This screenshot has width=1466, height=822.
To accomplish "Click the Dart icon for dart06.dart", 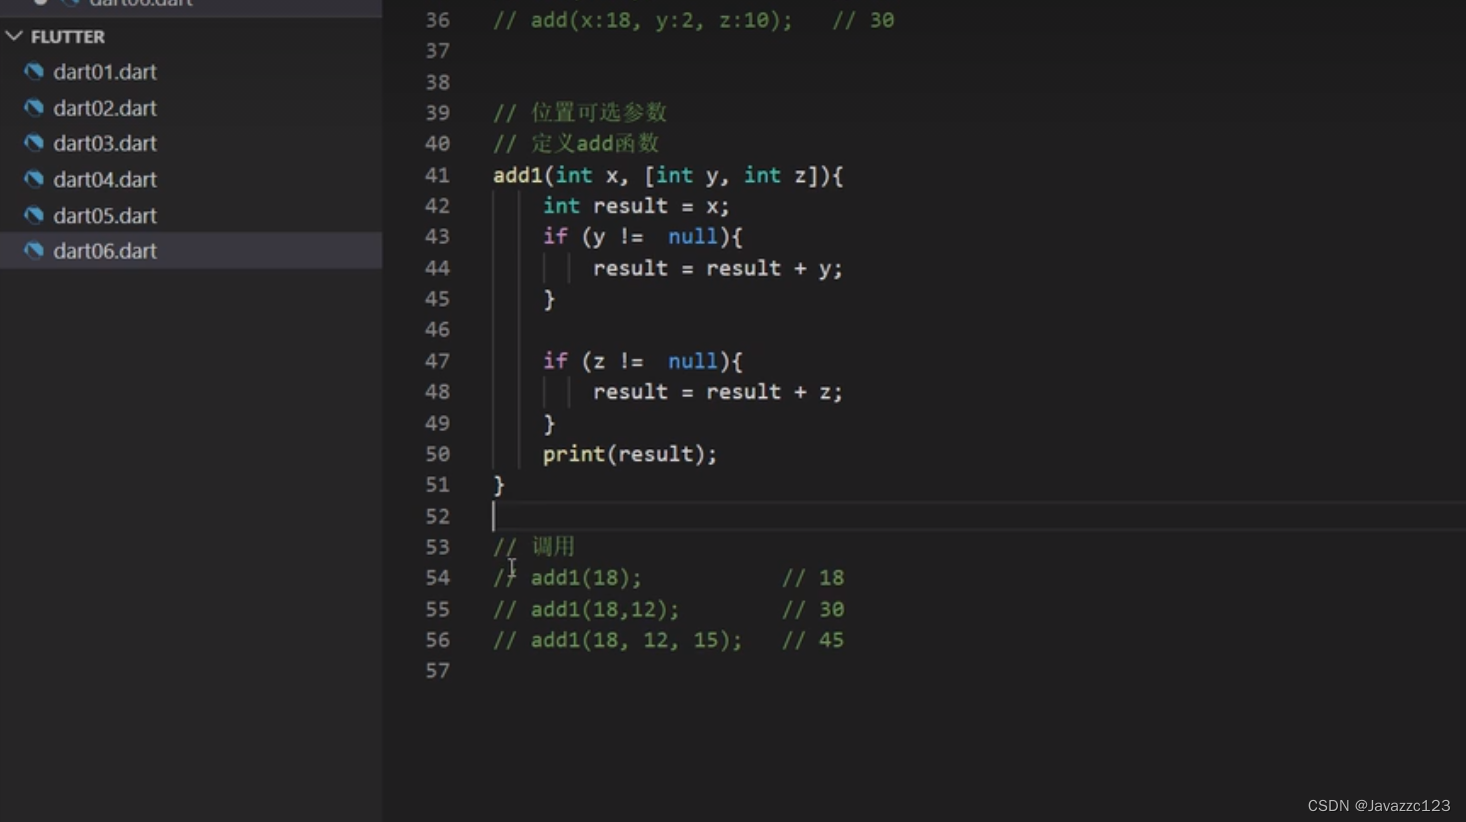I will pos(34,251).
